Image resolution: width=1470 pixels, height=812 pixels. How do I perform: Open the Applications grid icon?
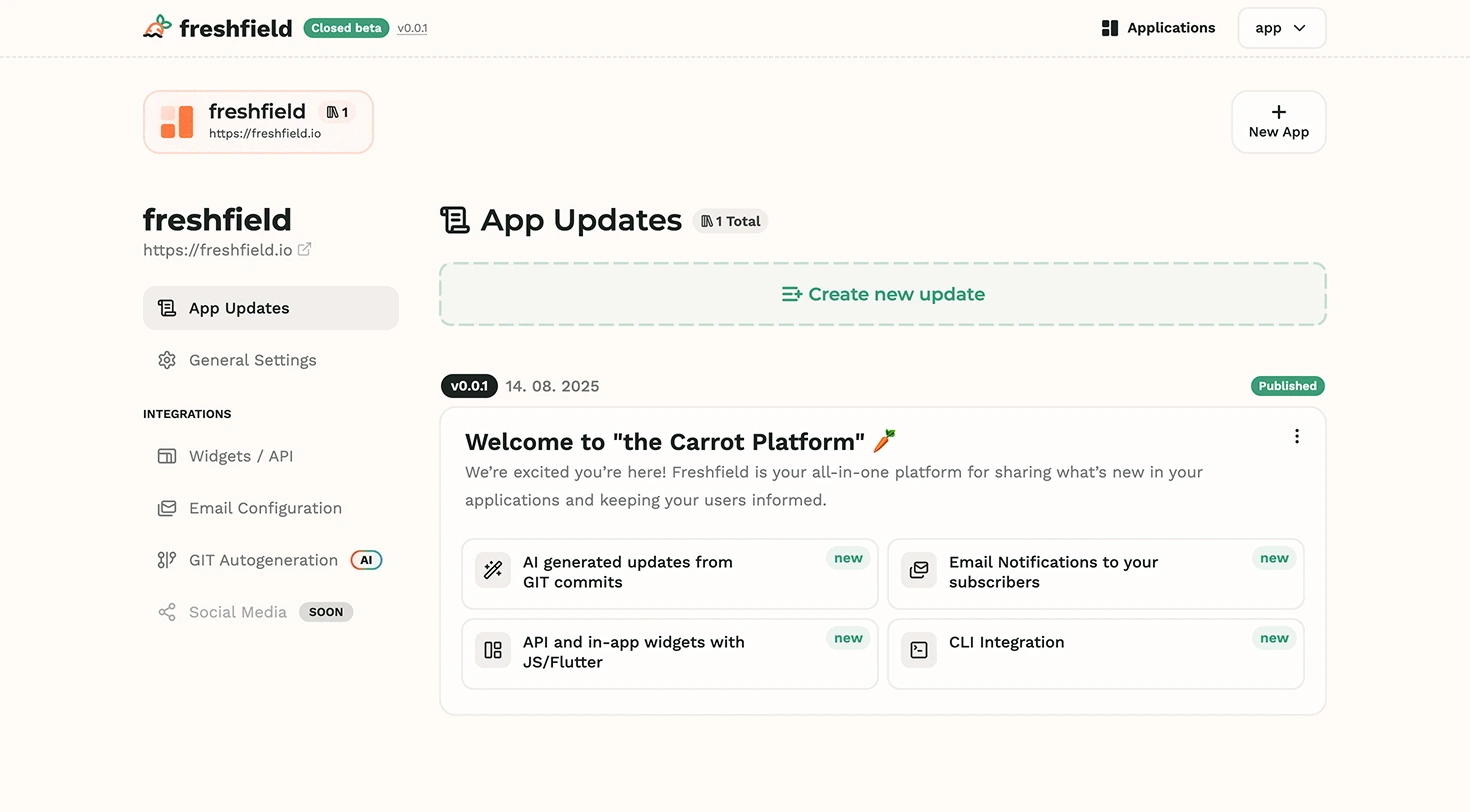1109,28
